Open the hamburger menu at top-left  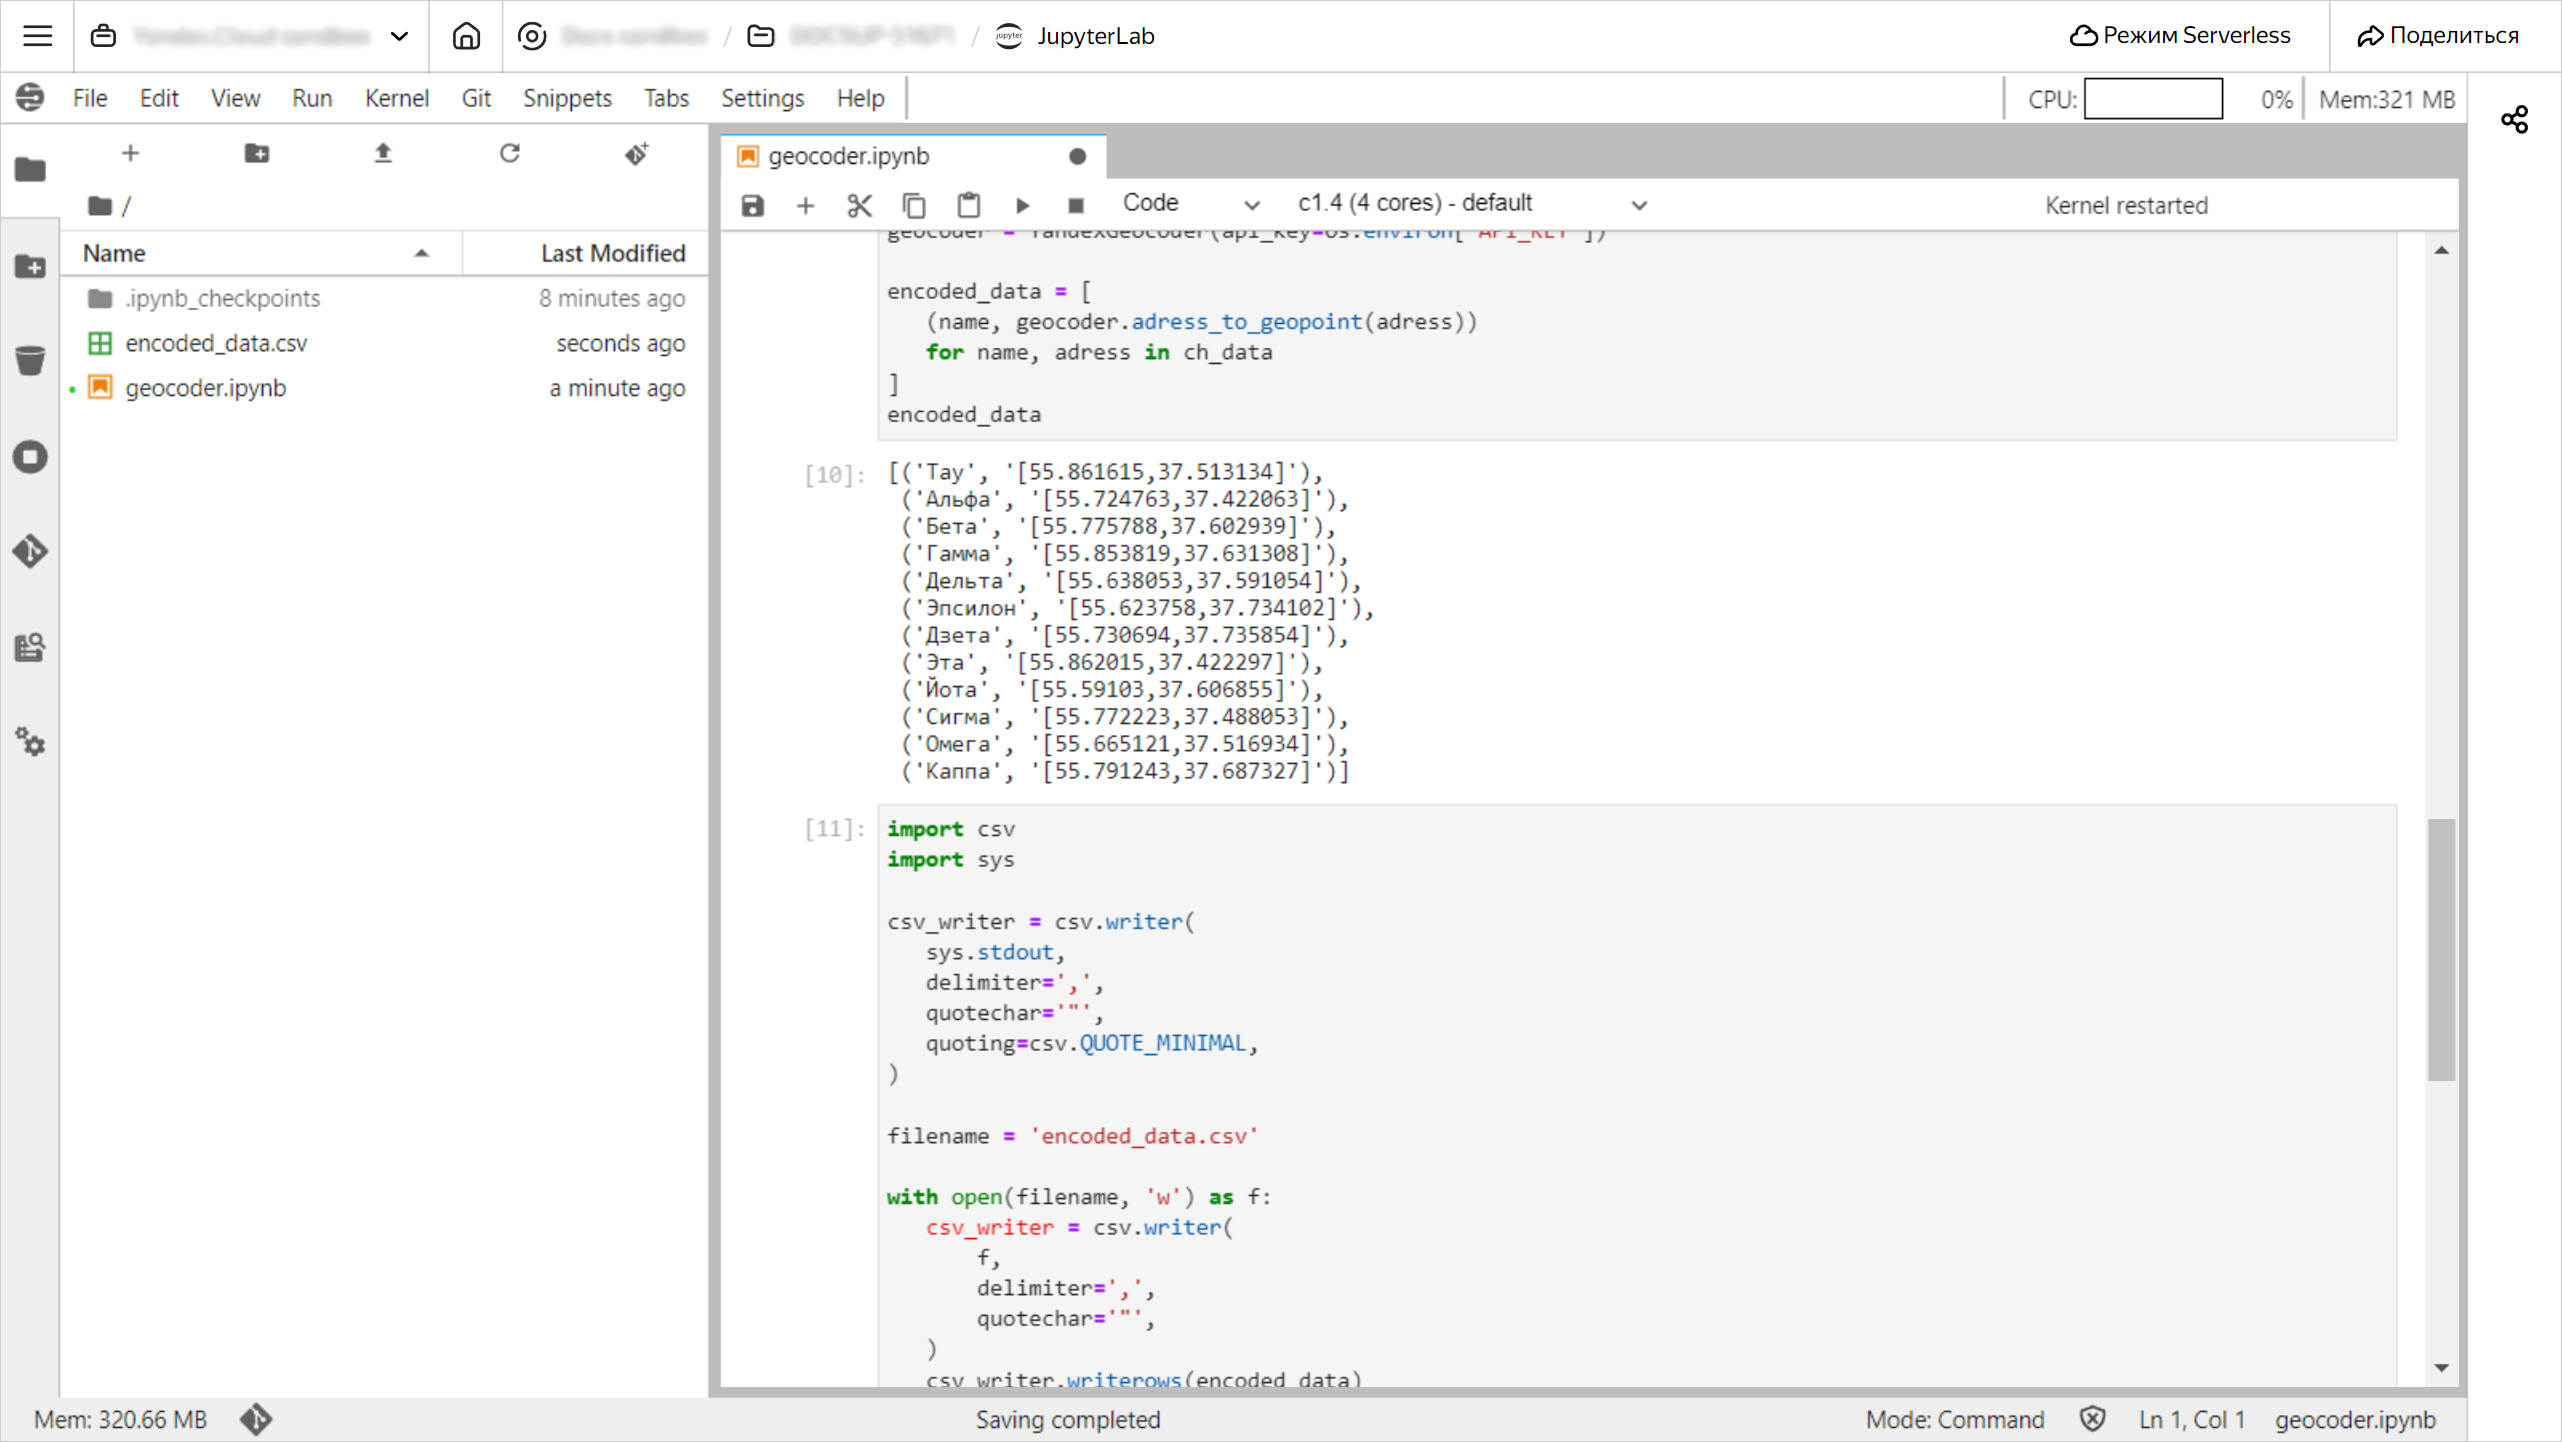[x=37, y=35]
